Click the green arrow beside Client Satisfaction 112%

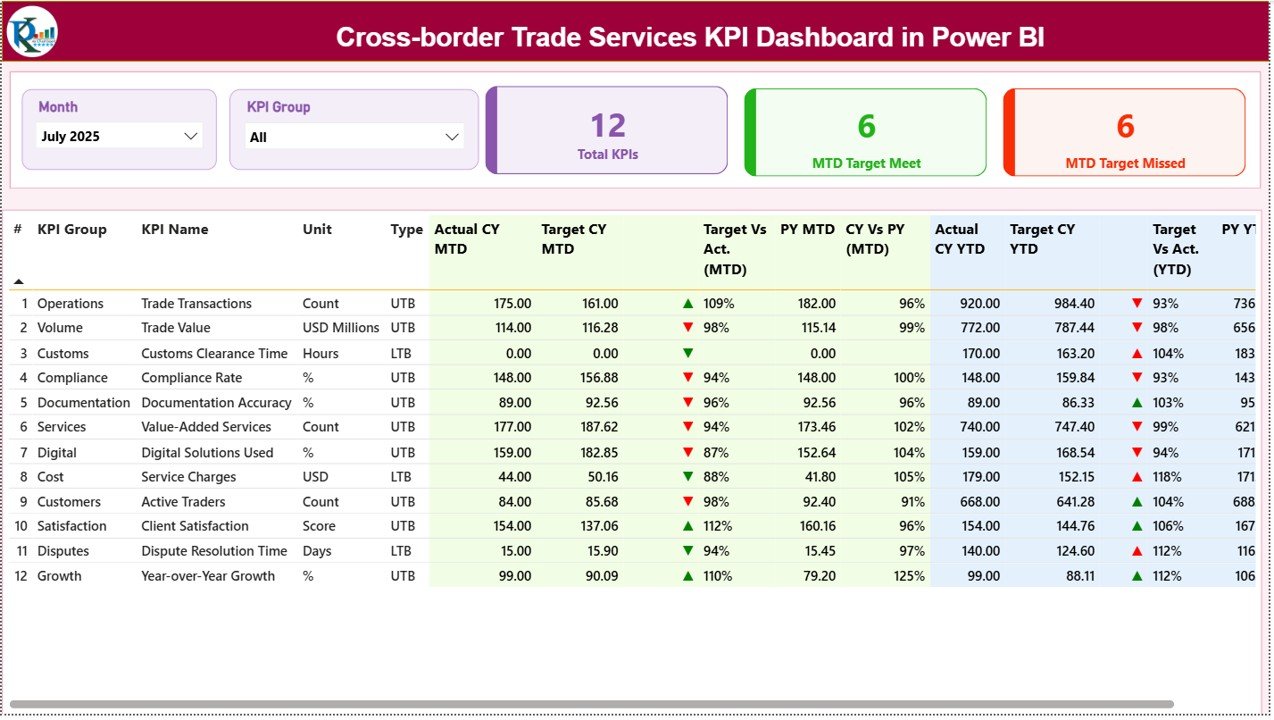coord(688,526)
